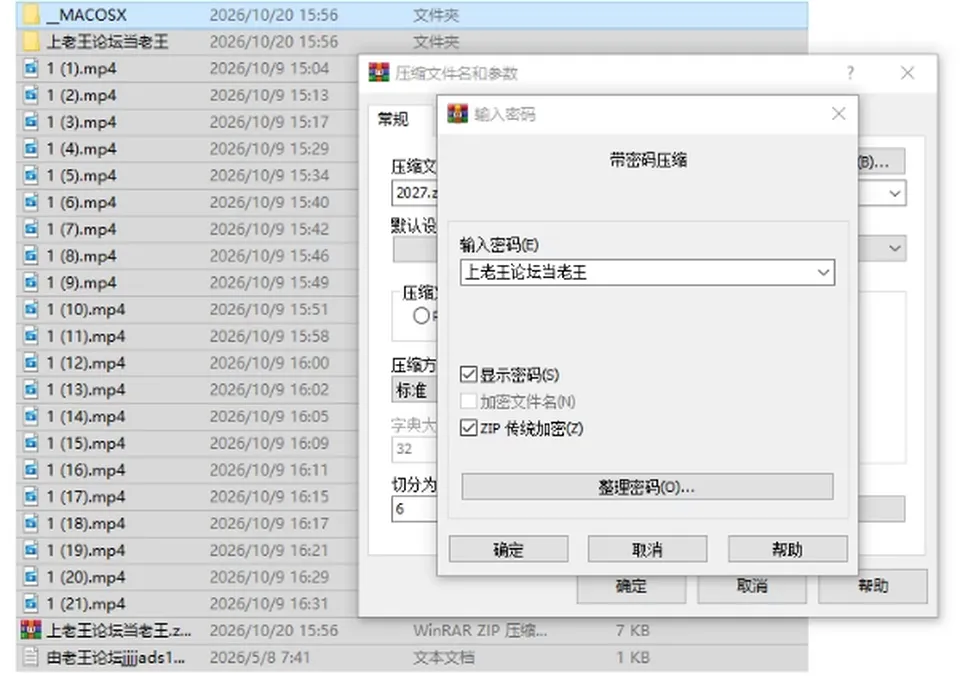The height and width of the screenshot is (695, 960).
Task: Click the help question mark in title bar
Action: (x=850, y=73)
